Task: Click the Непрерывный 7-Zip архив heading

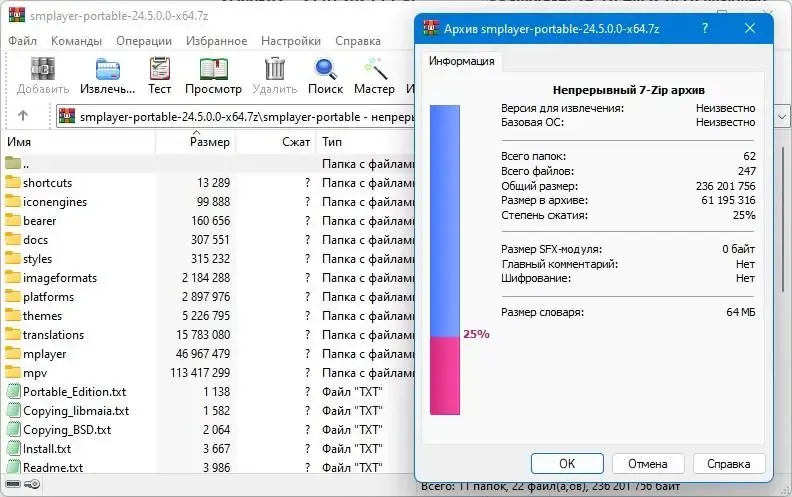Action: pos(628,90)
